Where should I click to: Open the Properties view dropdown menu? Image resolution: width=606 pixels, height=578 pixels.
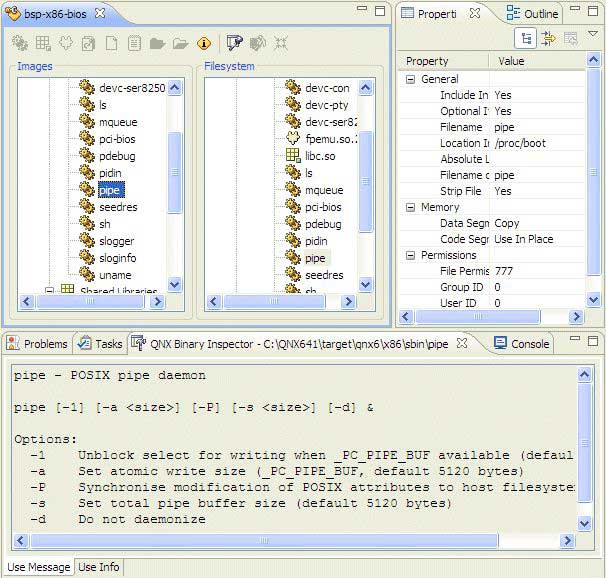click(x=592, y=36)
